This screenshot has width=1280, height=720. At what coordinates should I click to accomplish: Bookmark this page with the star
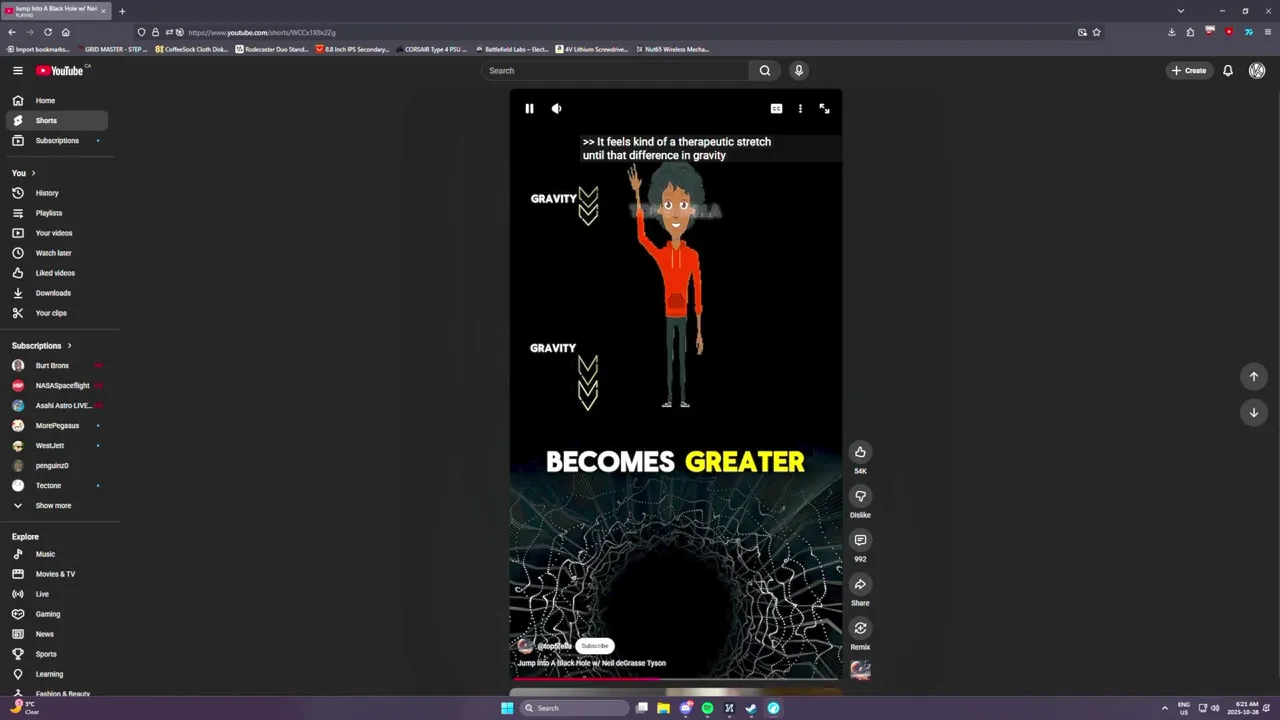pos(1096,32)
